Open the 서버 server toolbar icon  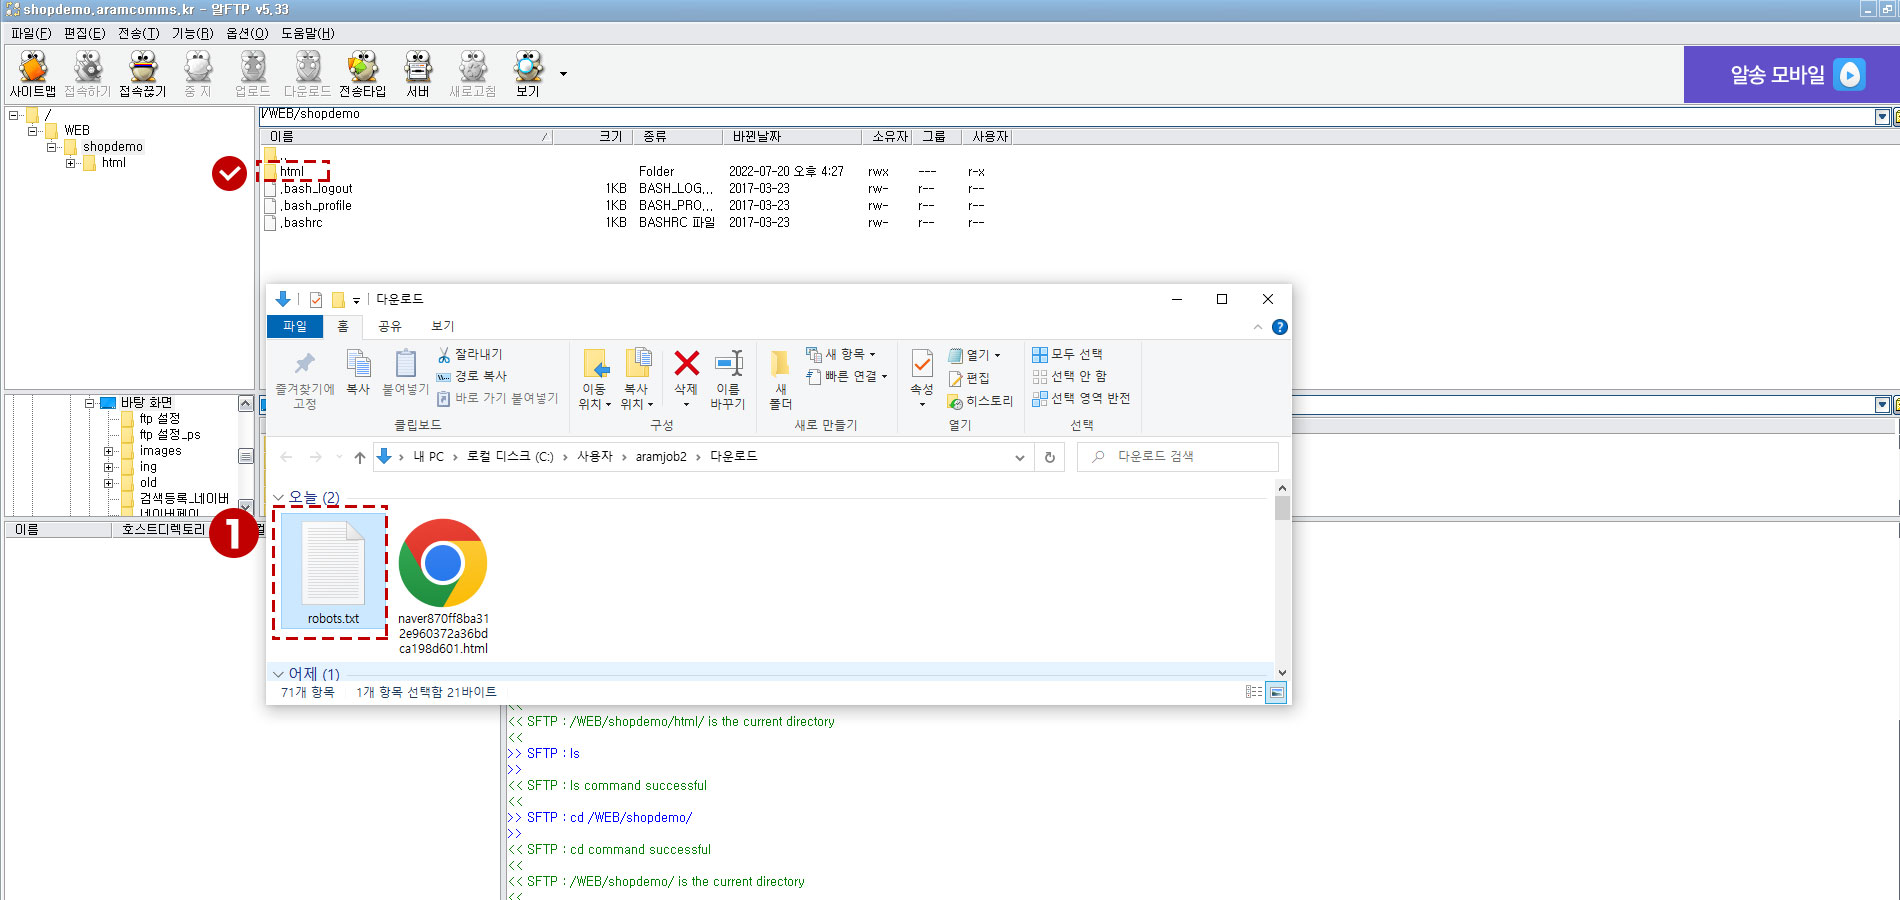(418, 74)
